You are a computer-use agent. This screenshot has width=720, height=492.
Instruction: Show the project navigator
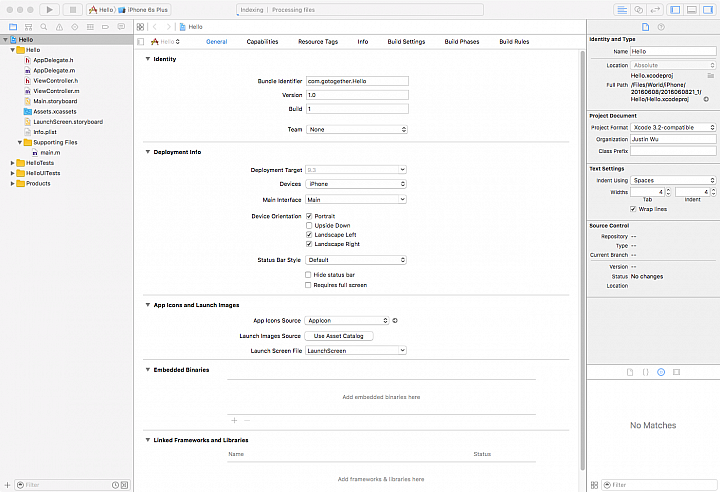pyautogui.click(x=13, y=27)
